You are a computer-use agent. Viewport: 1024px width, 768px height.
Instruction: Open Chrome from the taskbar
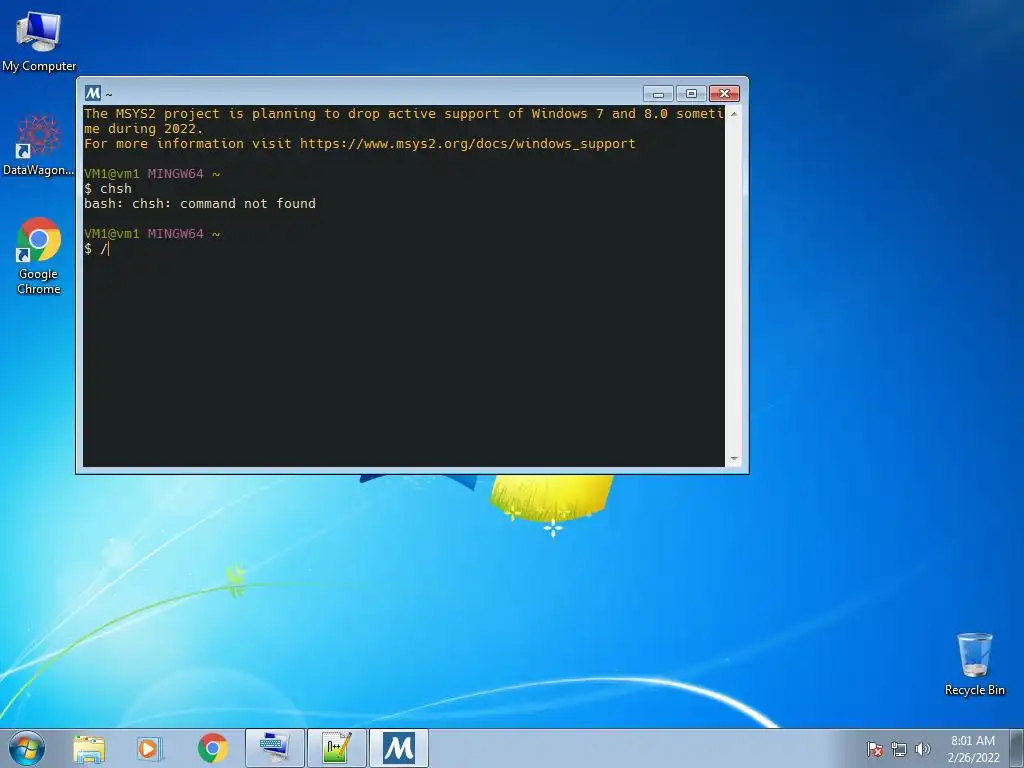coord(212,748)
